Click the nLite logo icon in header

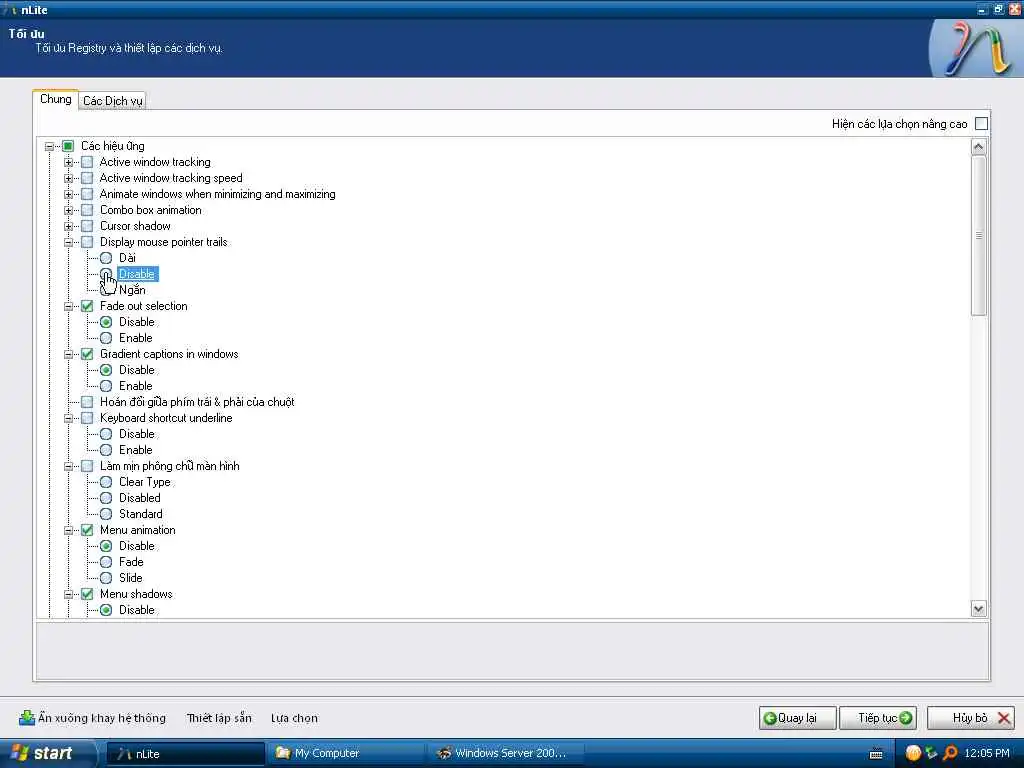[976, 48]
